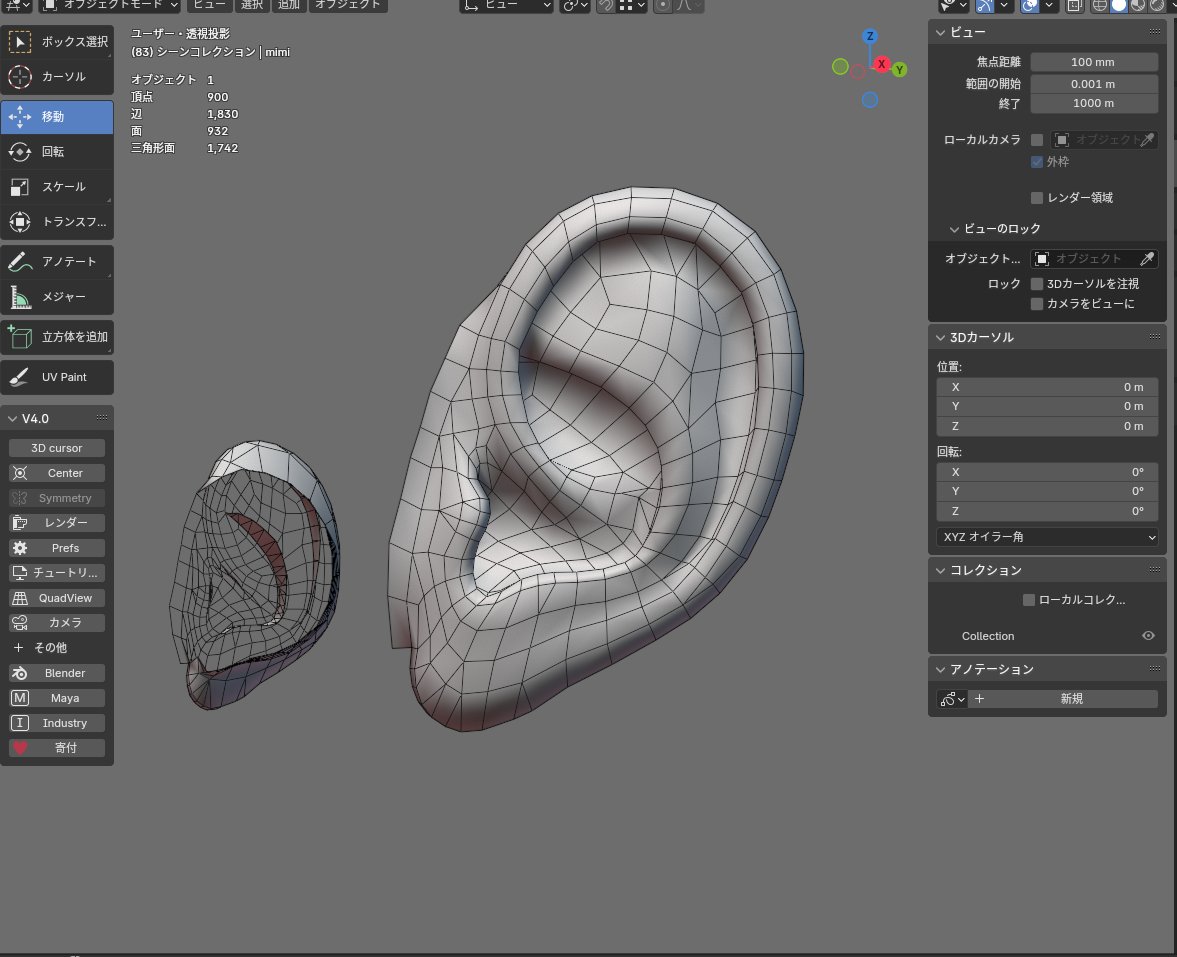This screenshot has width=1177, height=957.
Task: Click the 3D cursor position X field
Action: coord(1047,387)
